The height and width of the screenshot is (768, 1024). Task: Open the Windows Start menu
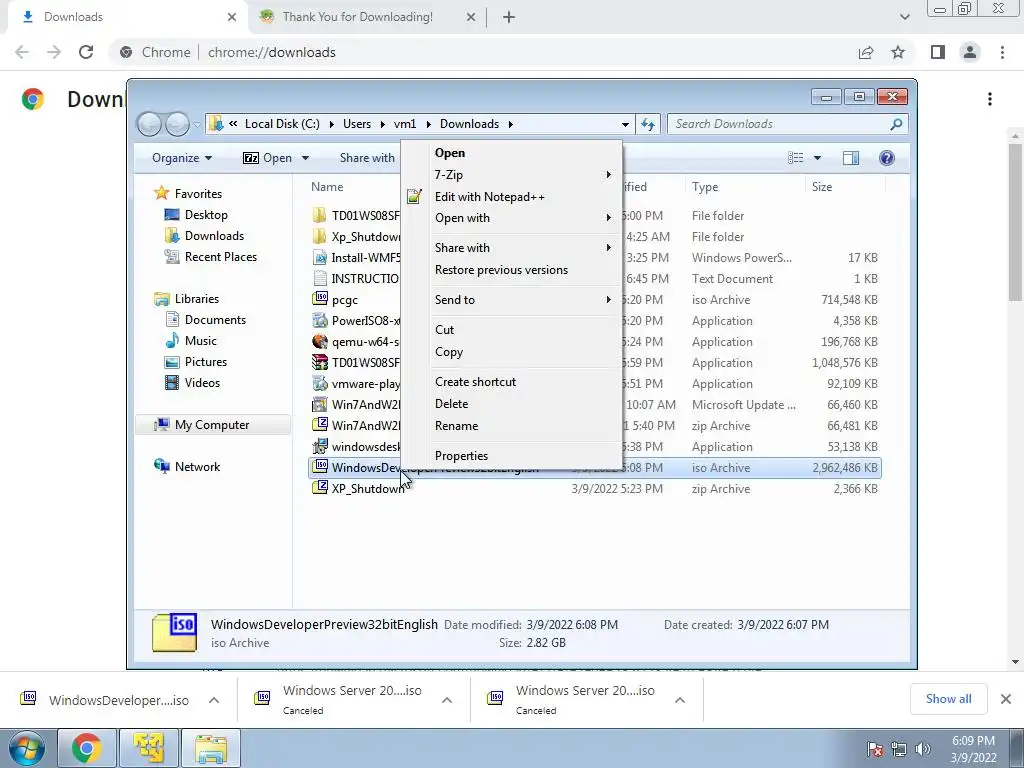tap(27, 748)
